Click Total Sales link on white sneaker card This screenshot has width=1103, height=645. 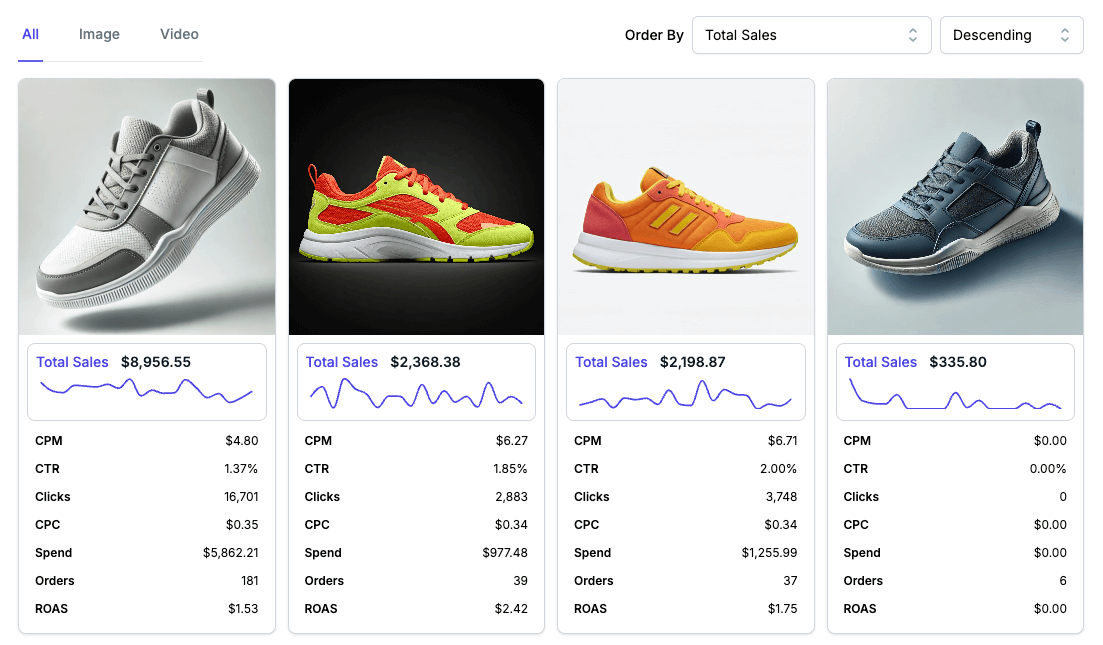[72, 362]
